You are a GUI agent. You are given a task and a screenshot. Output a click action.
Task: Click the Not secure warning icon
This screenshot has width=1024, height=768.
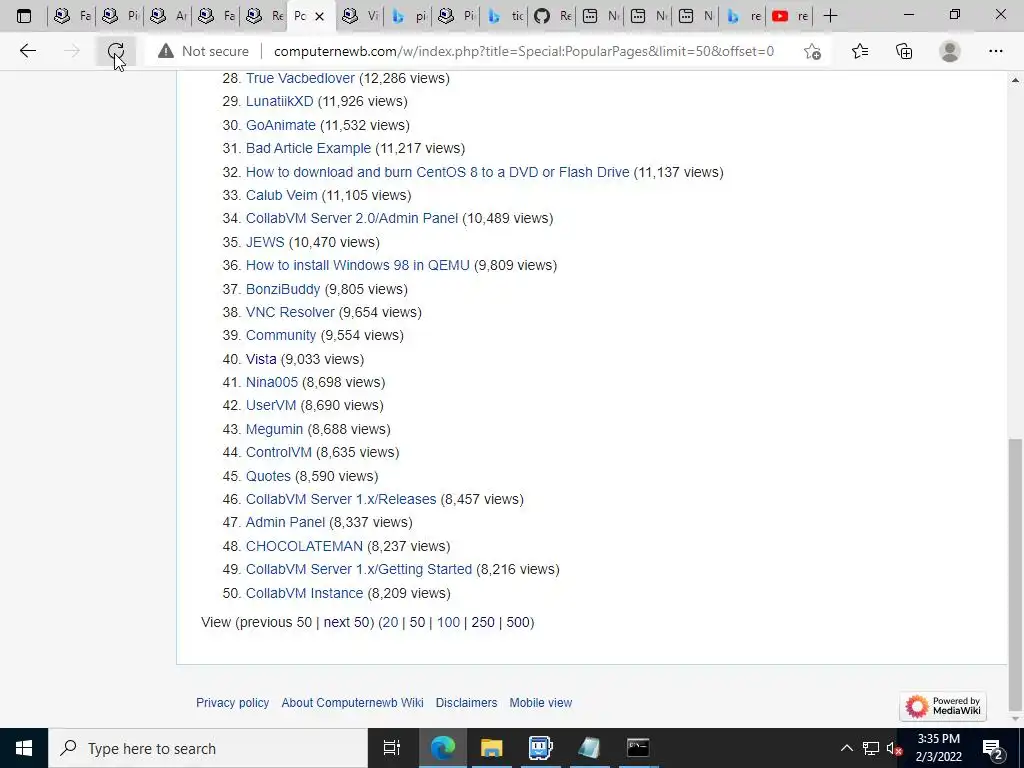click(166, 51)
